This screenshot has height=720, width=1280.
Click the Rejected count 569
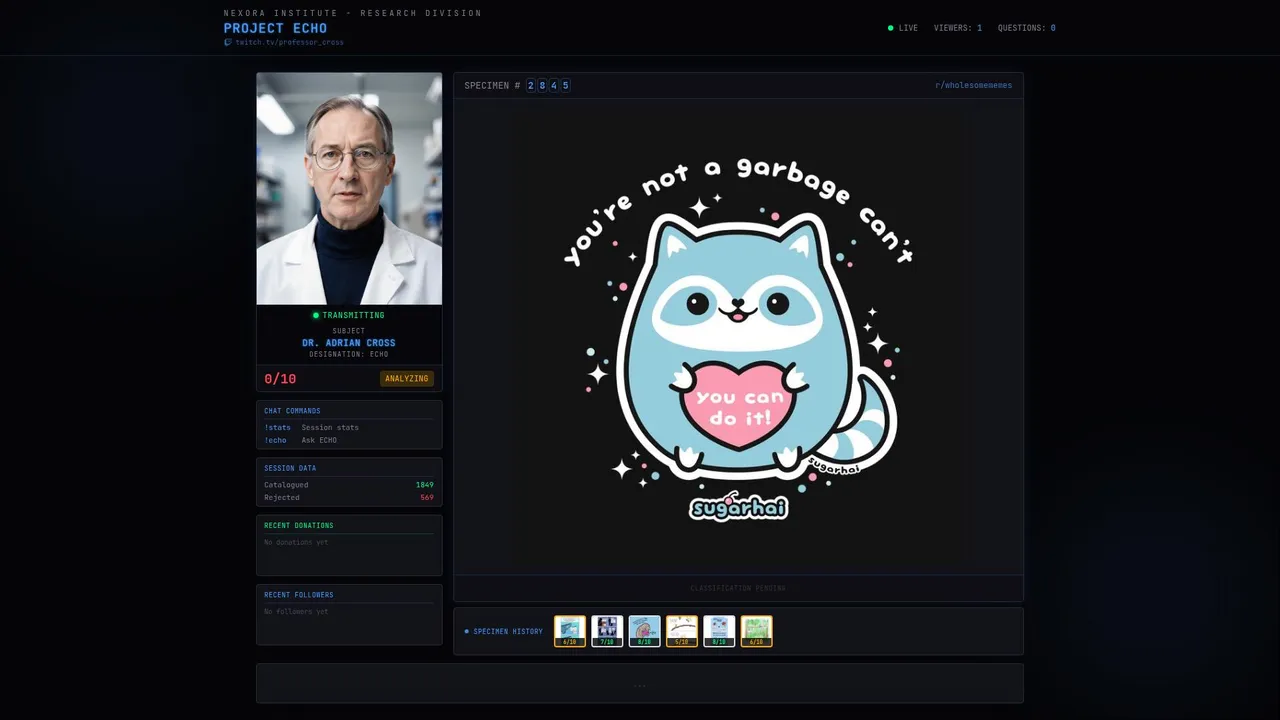point(427,497)
